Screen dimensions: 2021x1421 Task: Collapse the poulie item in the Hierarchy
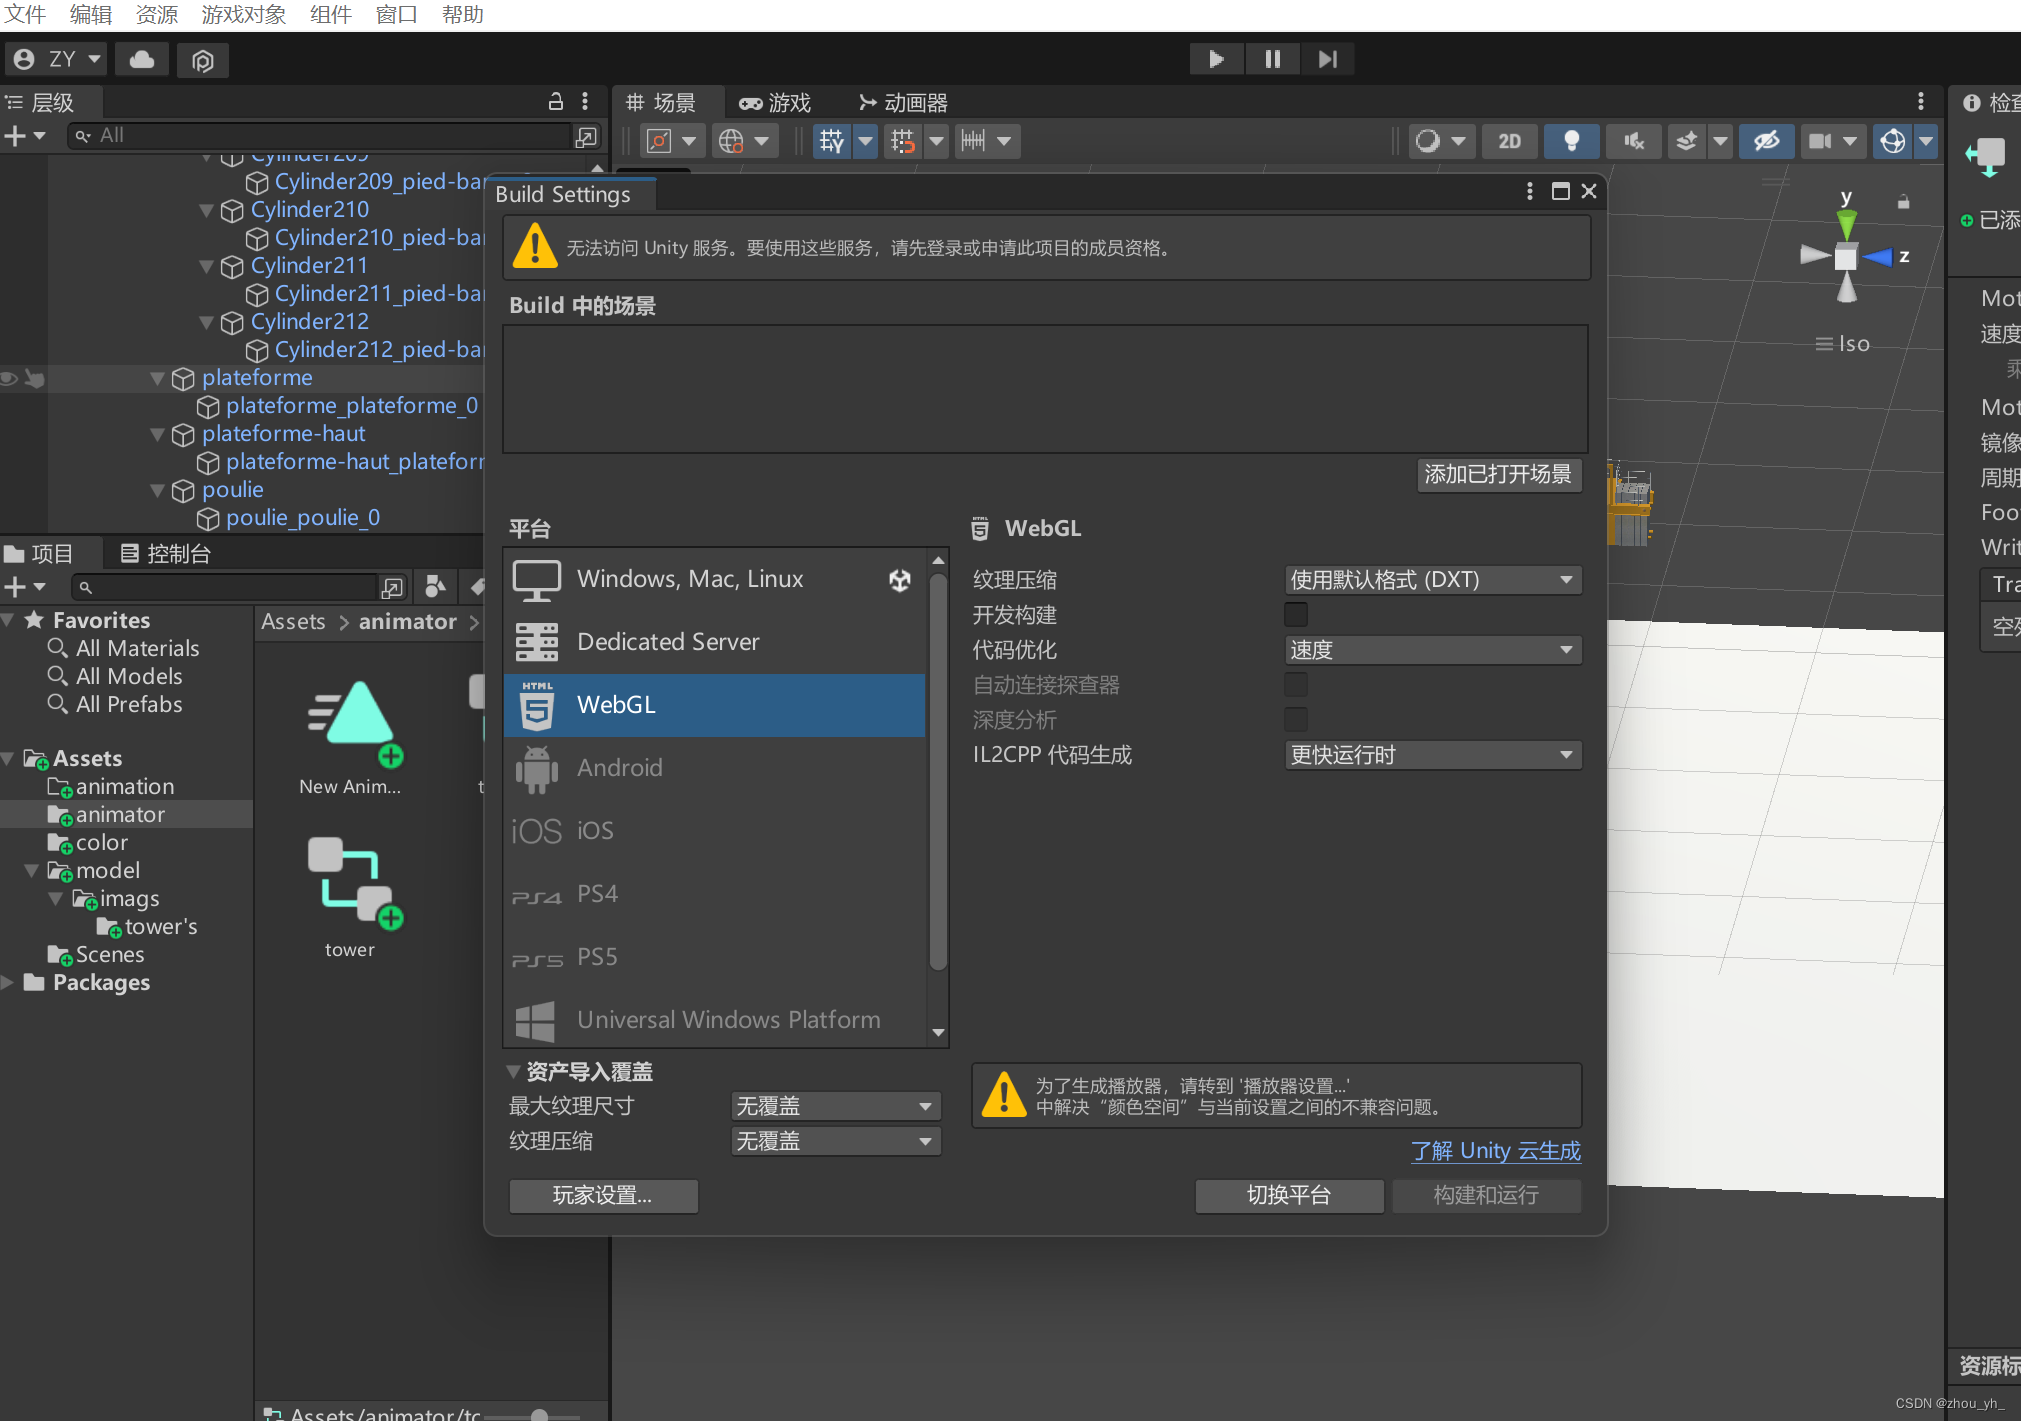(157, 490)
